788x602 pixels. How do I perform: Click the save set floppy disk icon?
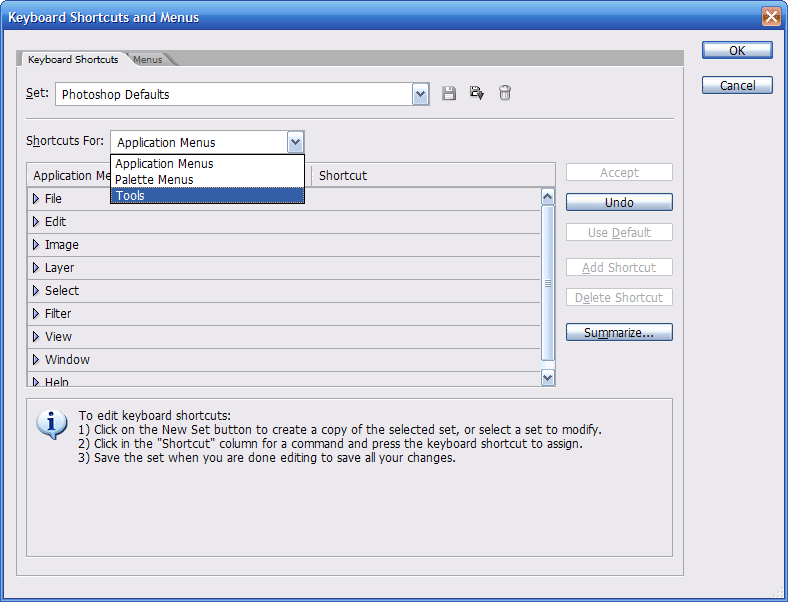tap(449, 93)
